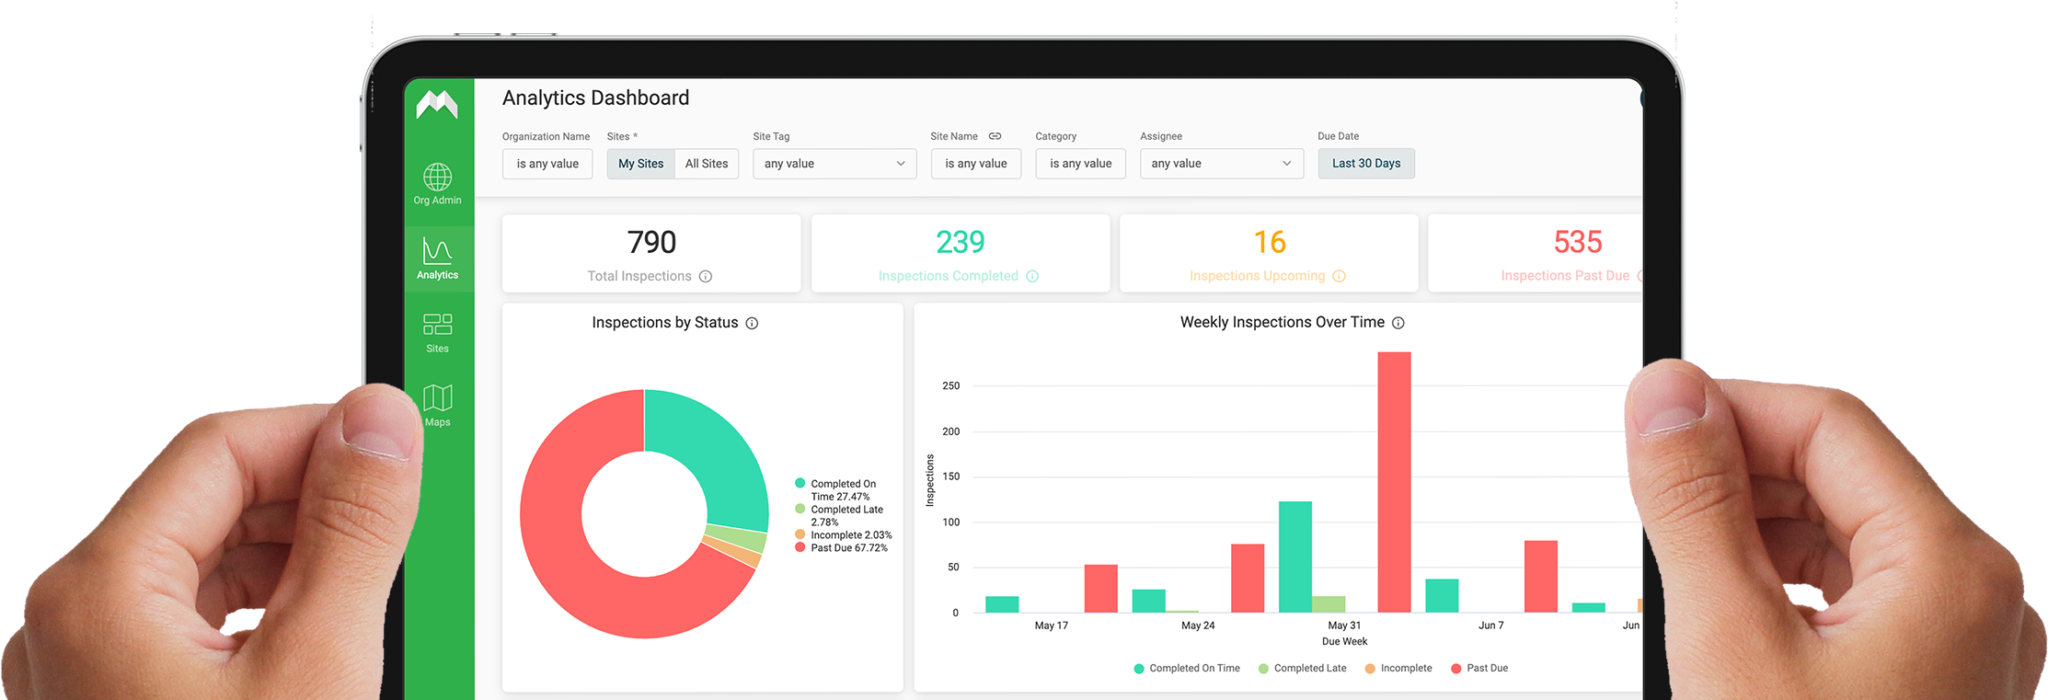Click Maps sidebar label
Screen dimensions: 2048x700
point(437,422)
